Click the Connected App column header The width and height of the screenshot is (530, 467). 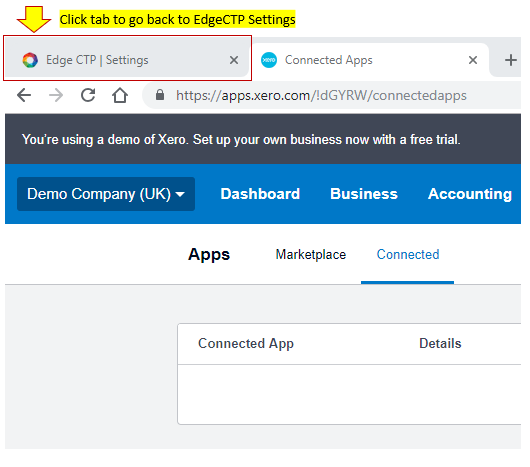point(246,343)
